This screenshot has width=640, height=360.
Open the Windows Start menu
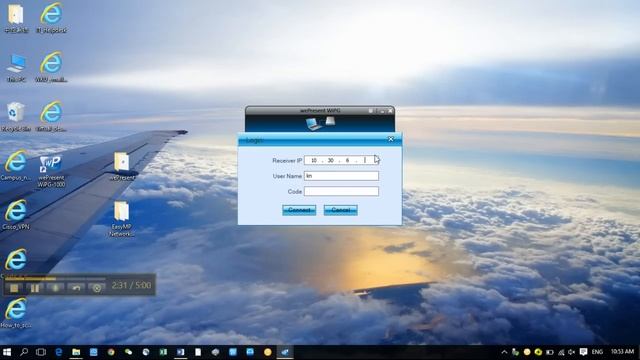tap(7, 352)
